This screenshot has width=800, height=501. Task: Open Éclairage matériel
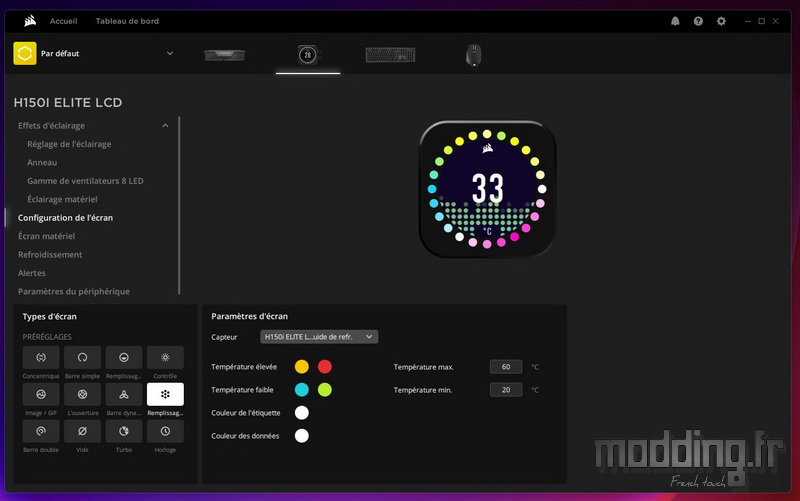coord(62,199)
